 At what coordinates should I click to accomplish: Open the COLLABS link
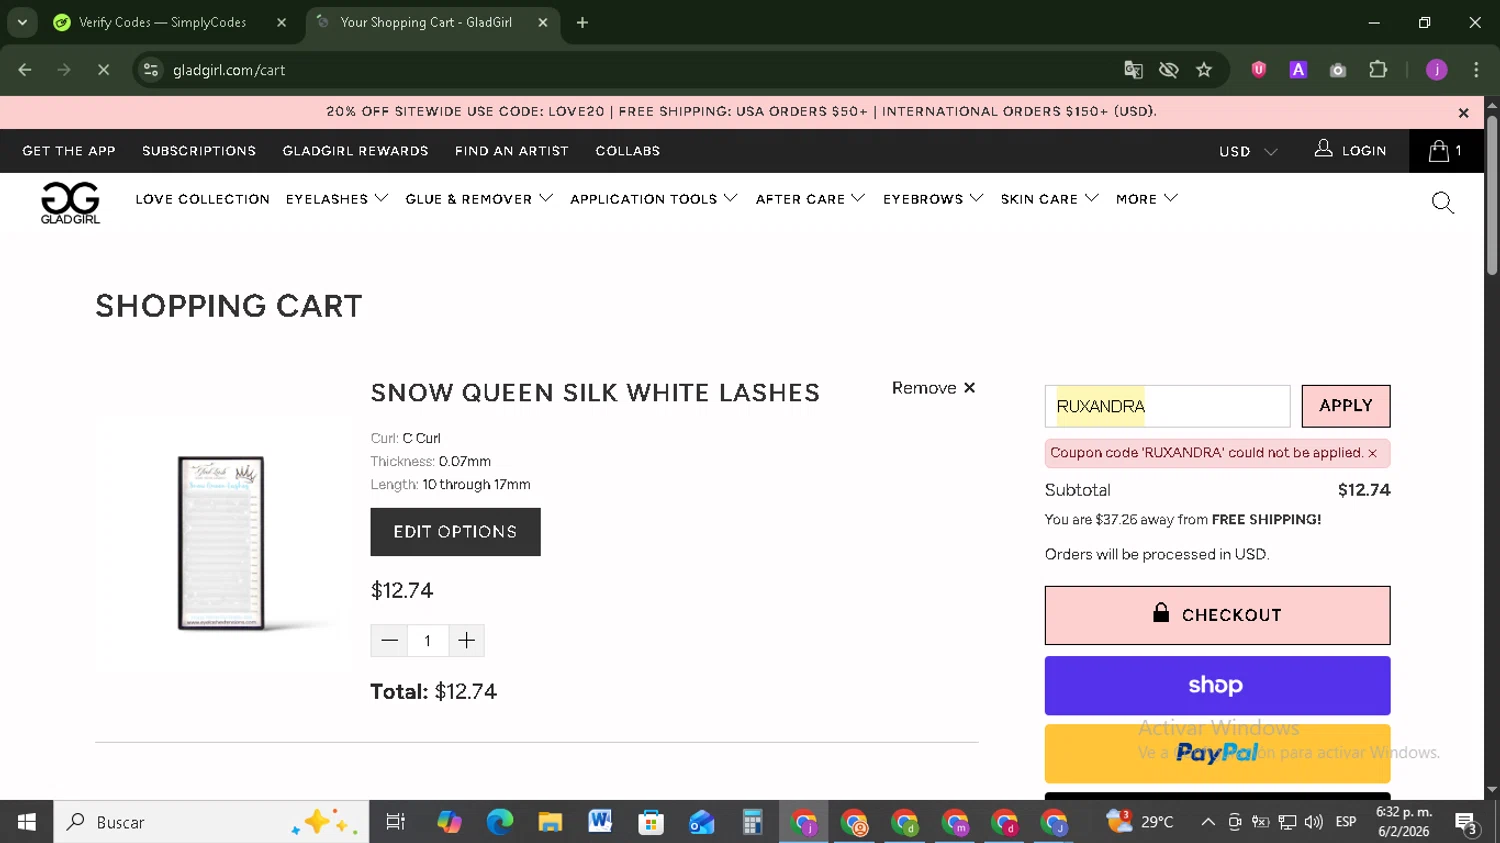[x=628, y=151]
